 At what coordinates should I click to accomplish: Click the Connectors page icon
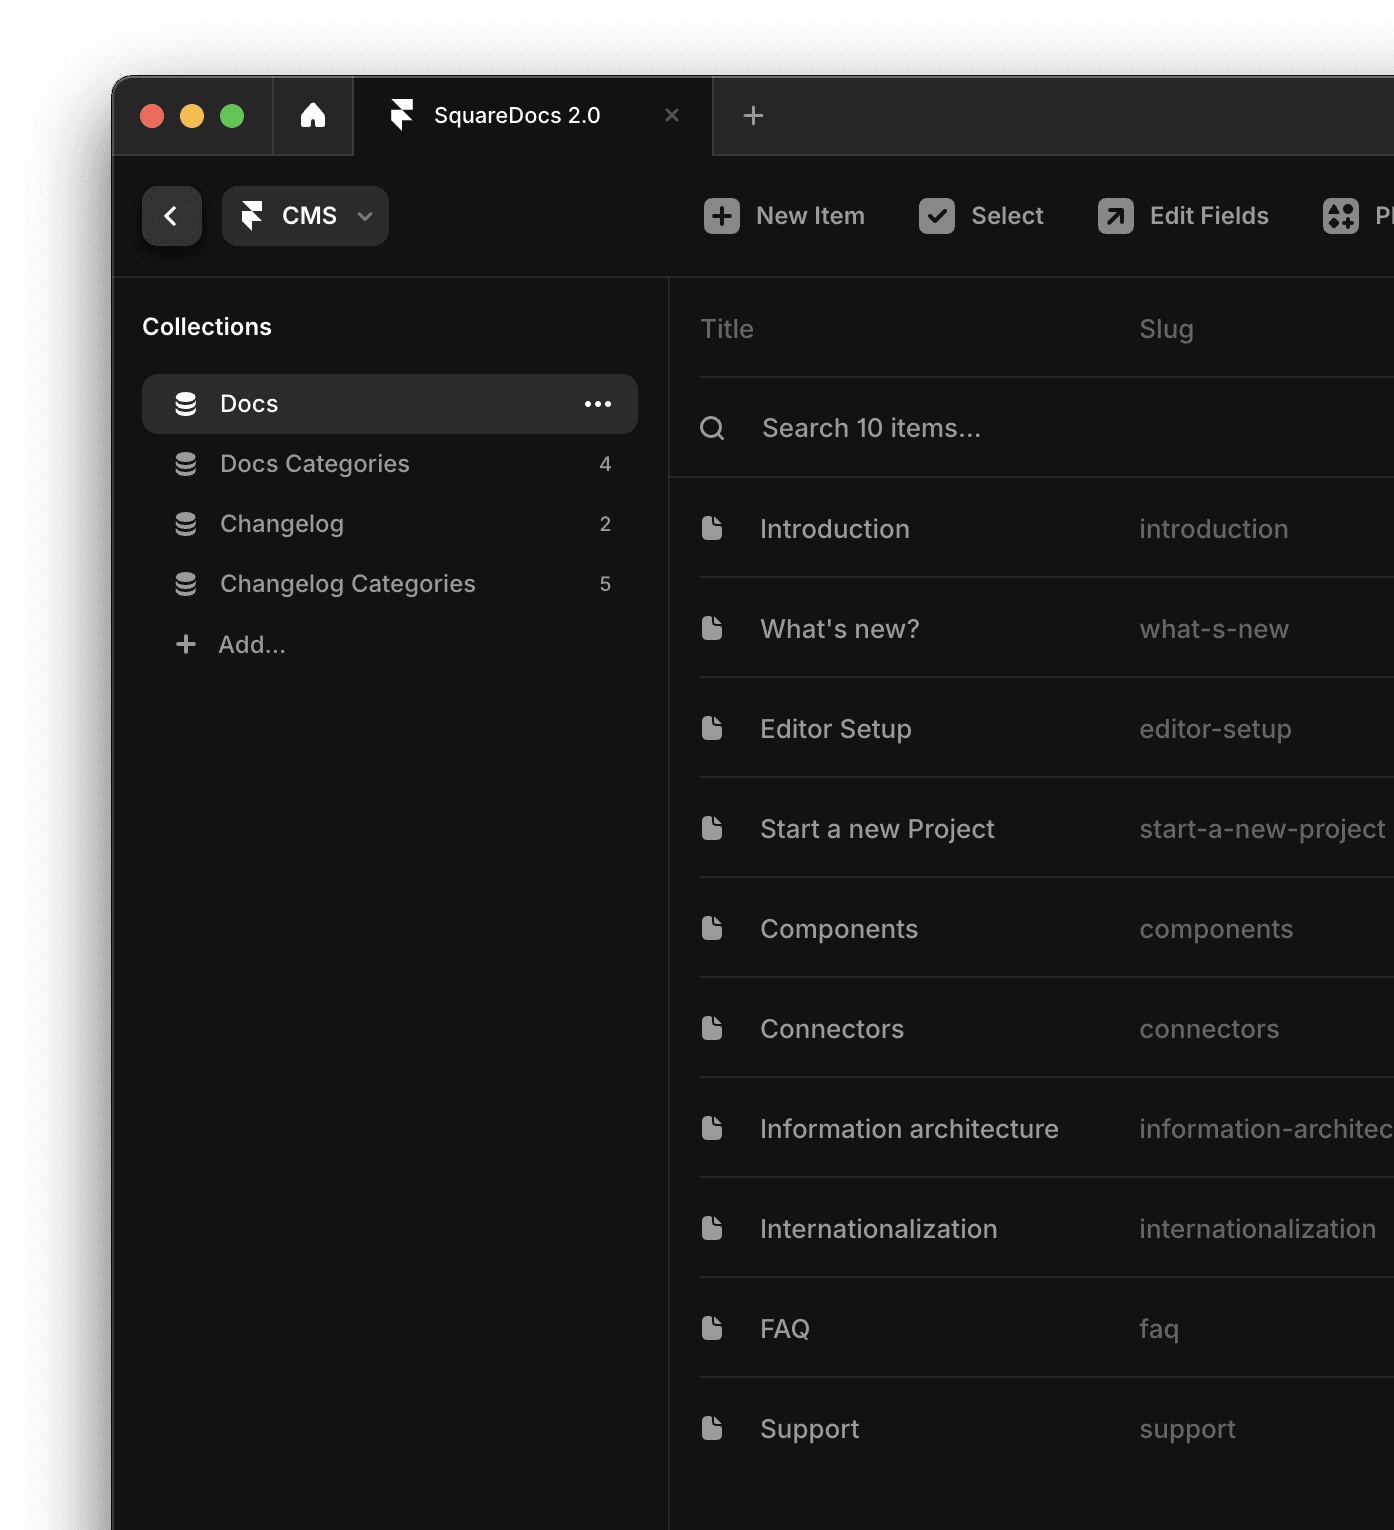coord(712,1028)
